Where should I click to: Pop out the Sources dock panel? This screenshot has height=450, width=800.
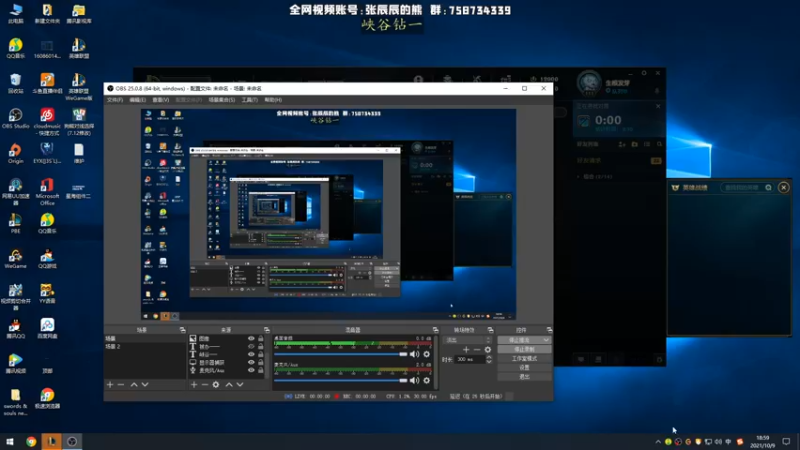pos(266,330)
